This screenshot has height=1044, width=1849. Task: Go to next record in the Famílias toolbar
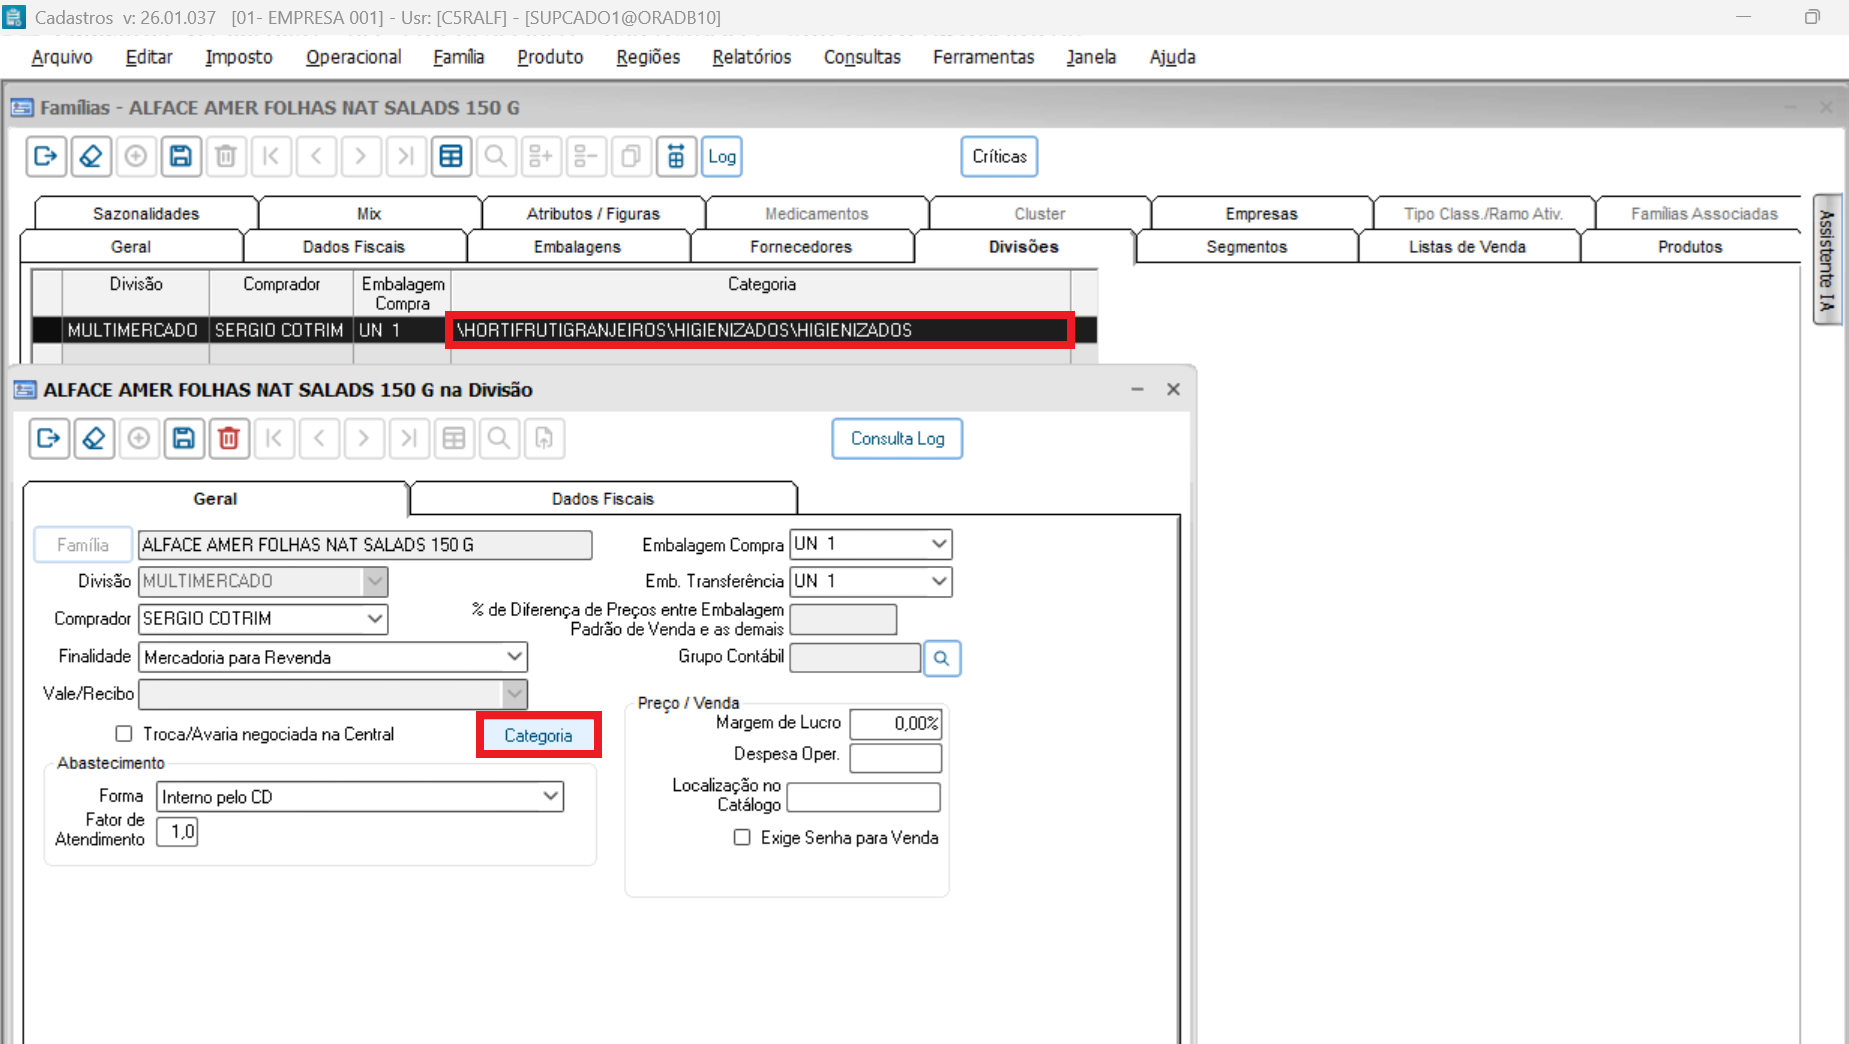361,156
